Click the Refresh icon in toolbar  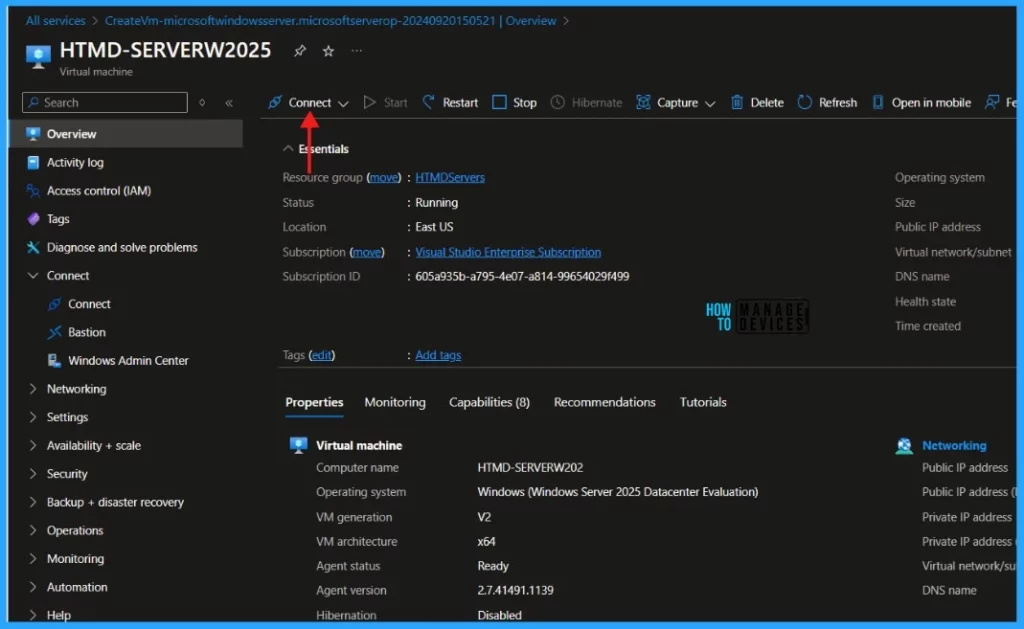pyautogui.click(x=805, y=102)
